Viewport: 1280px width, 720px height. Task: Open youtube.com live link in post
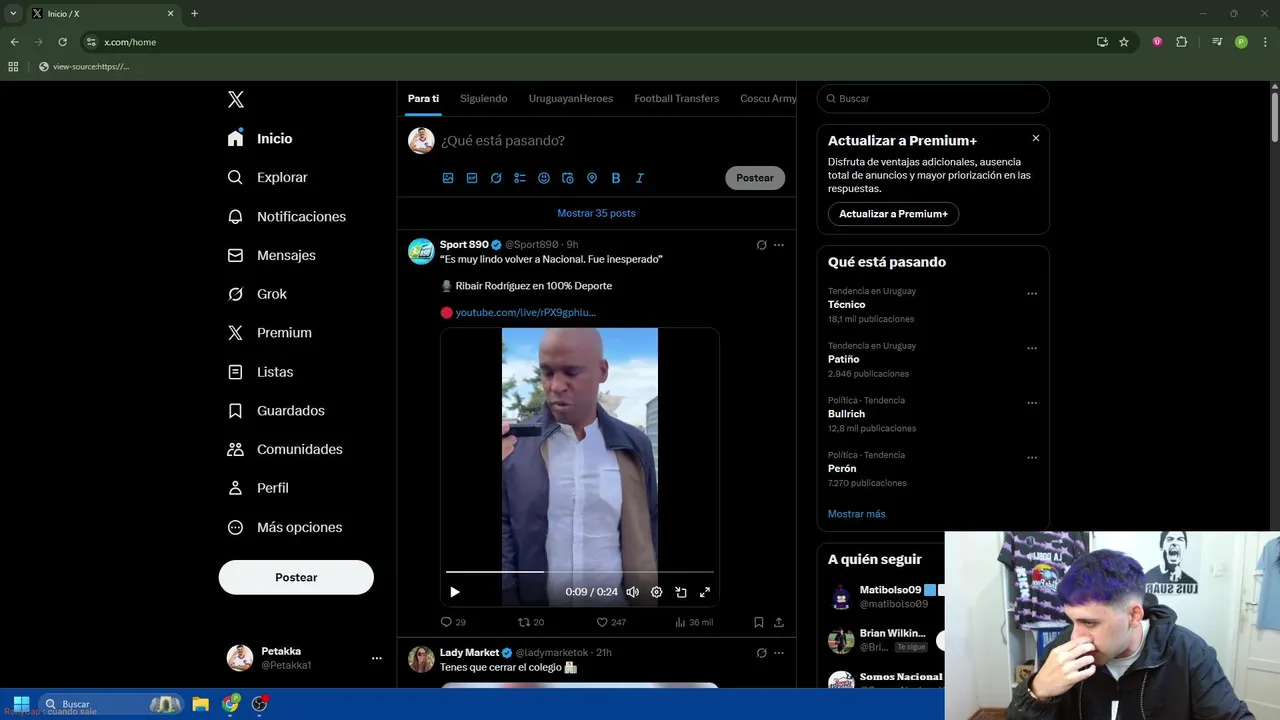click(525, 312)
